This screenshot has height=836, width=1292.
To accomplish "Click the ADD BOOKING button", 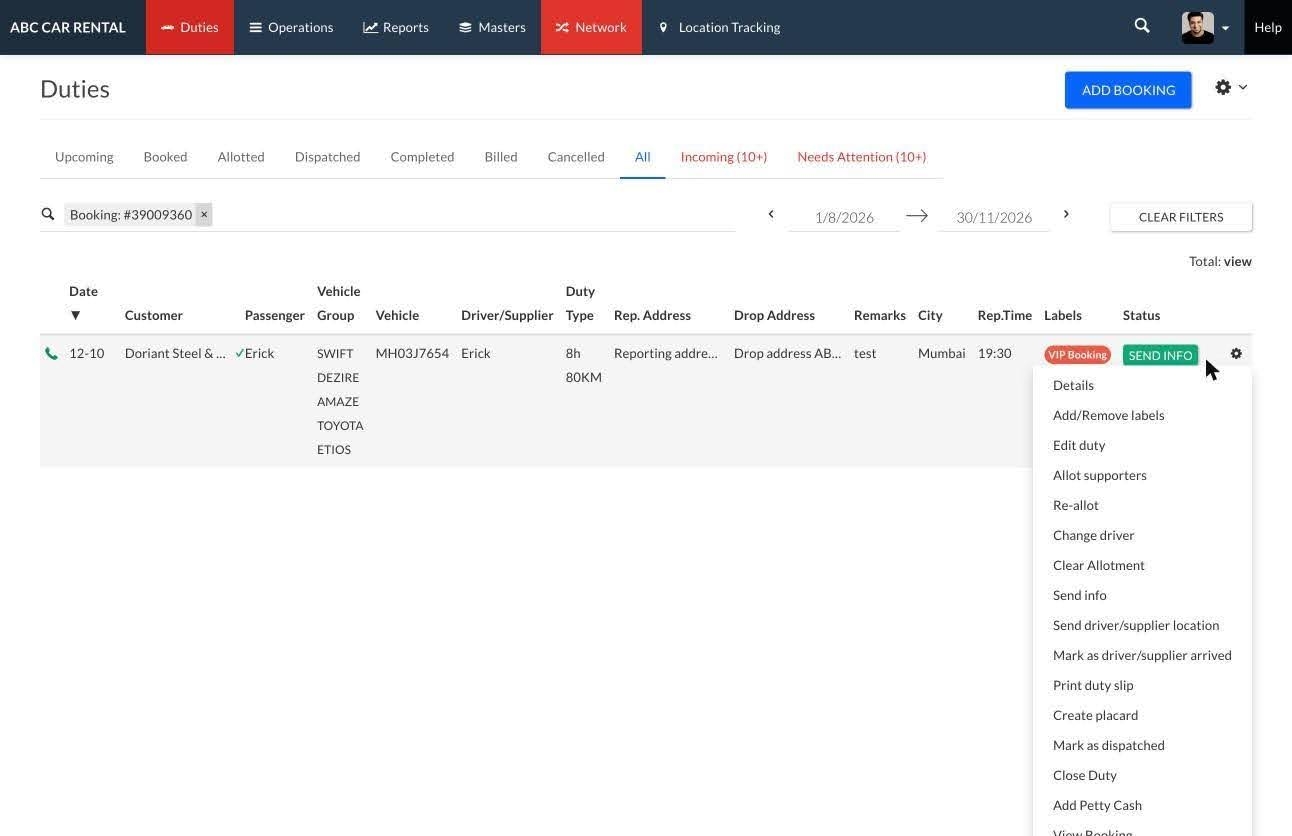I will 1128,90.
